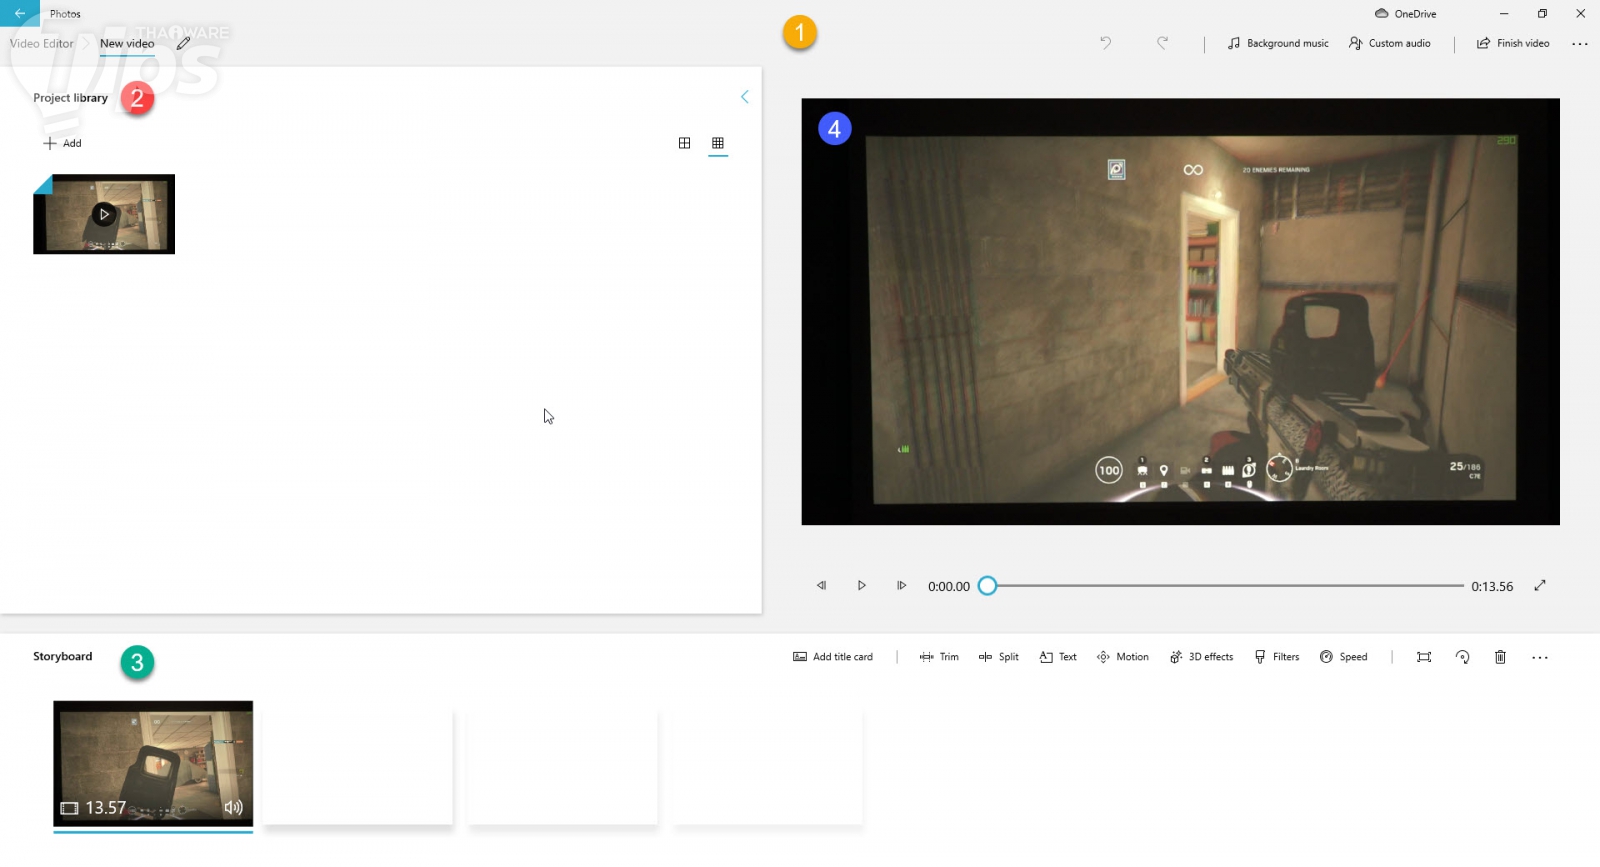The height and width of the screenshot is (867, 1600).
Task: Select the New video title
Action: 127,43
